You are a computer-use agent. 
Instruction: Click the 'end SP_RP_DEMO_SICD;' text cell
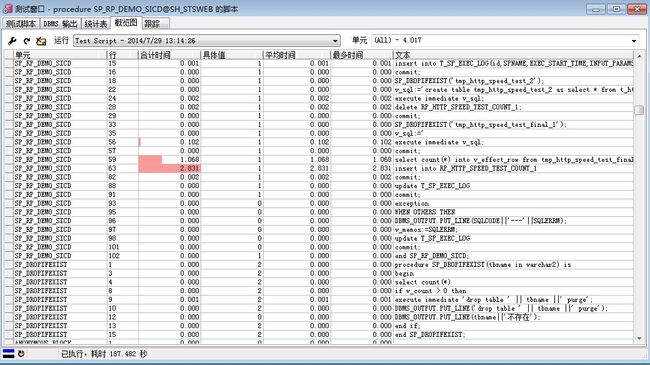coord(513,256)
